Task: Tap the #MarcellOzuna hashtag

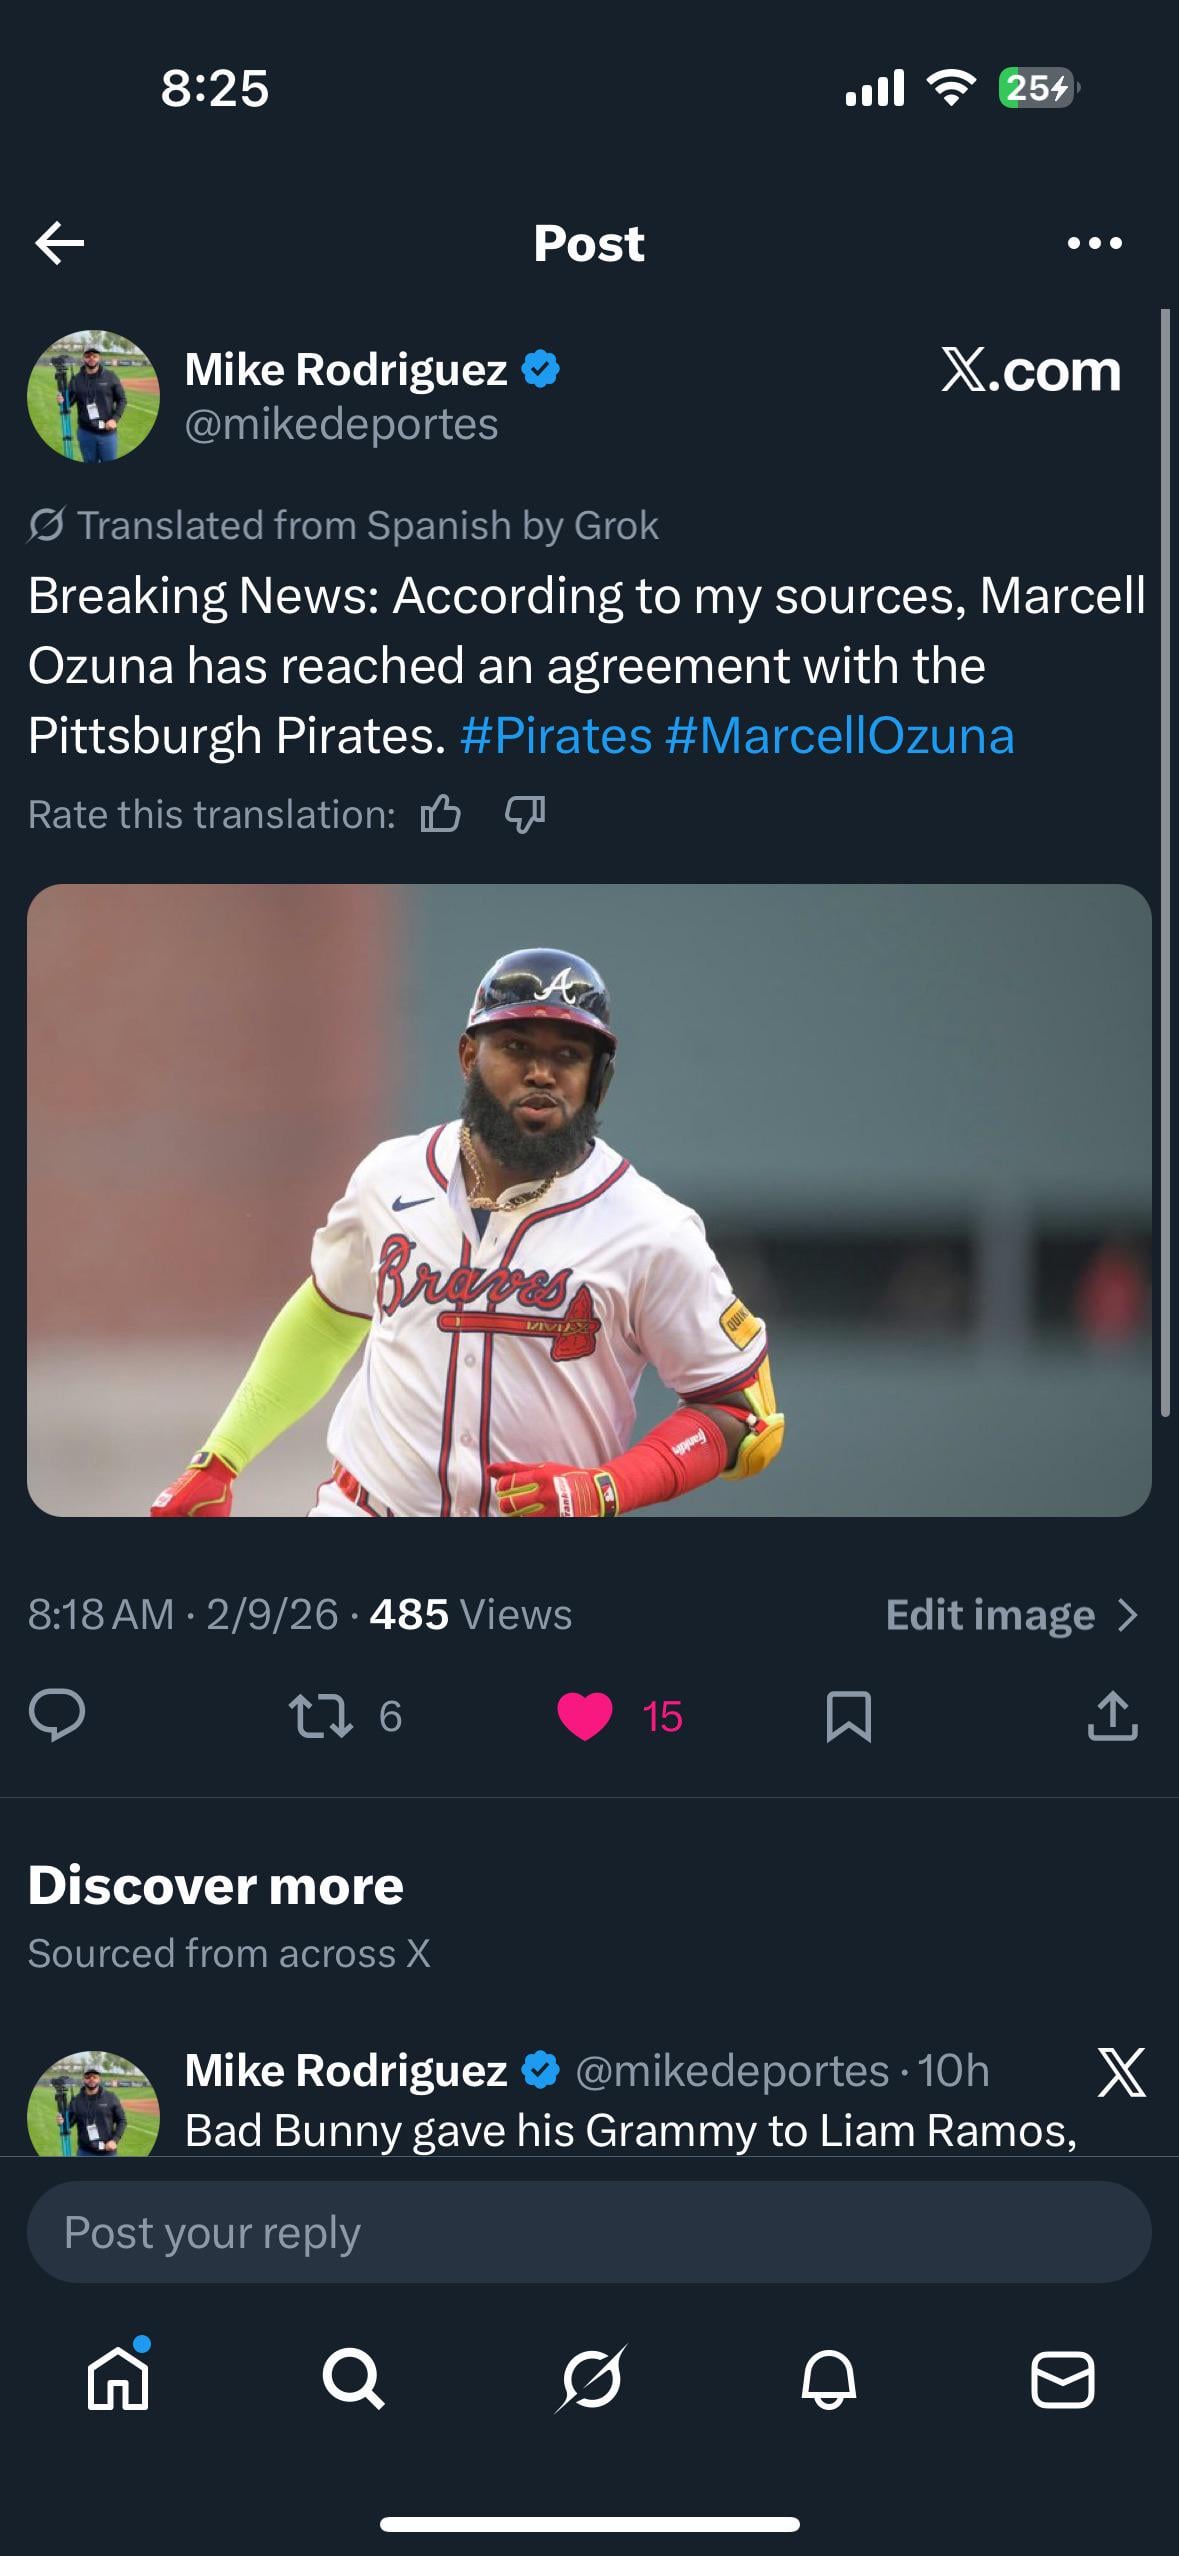Action: click(x=839, y=736)
